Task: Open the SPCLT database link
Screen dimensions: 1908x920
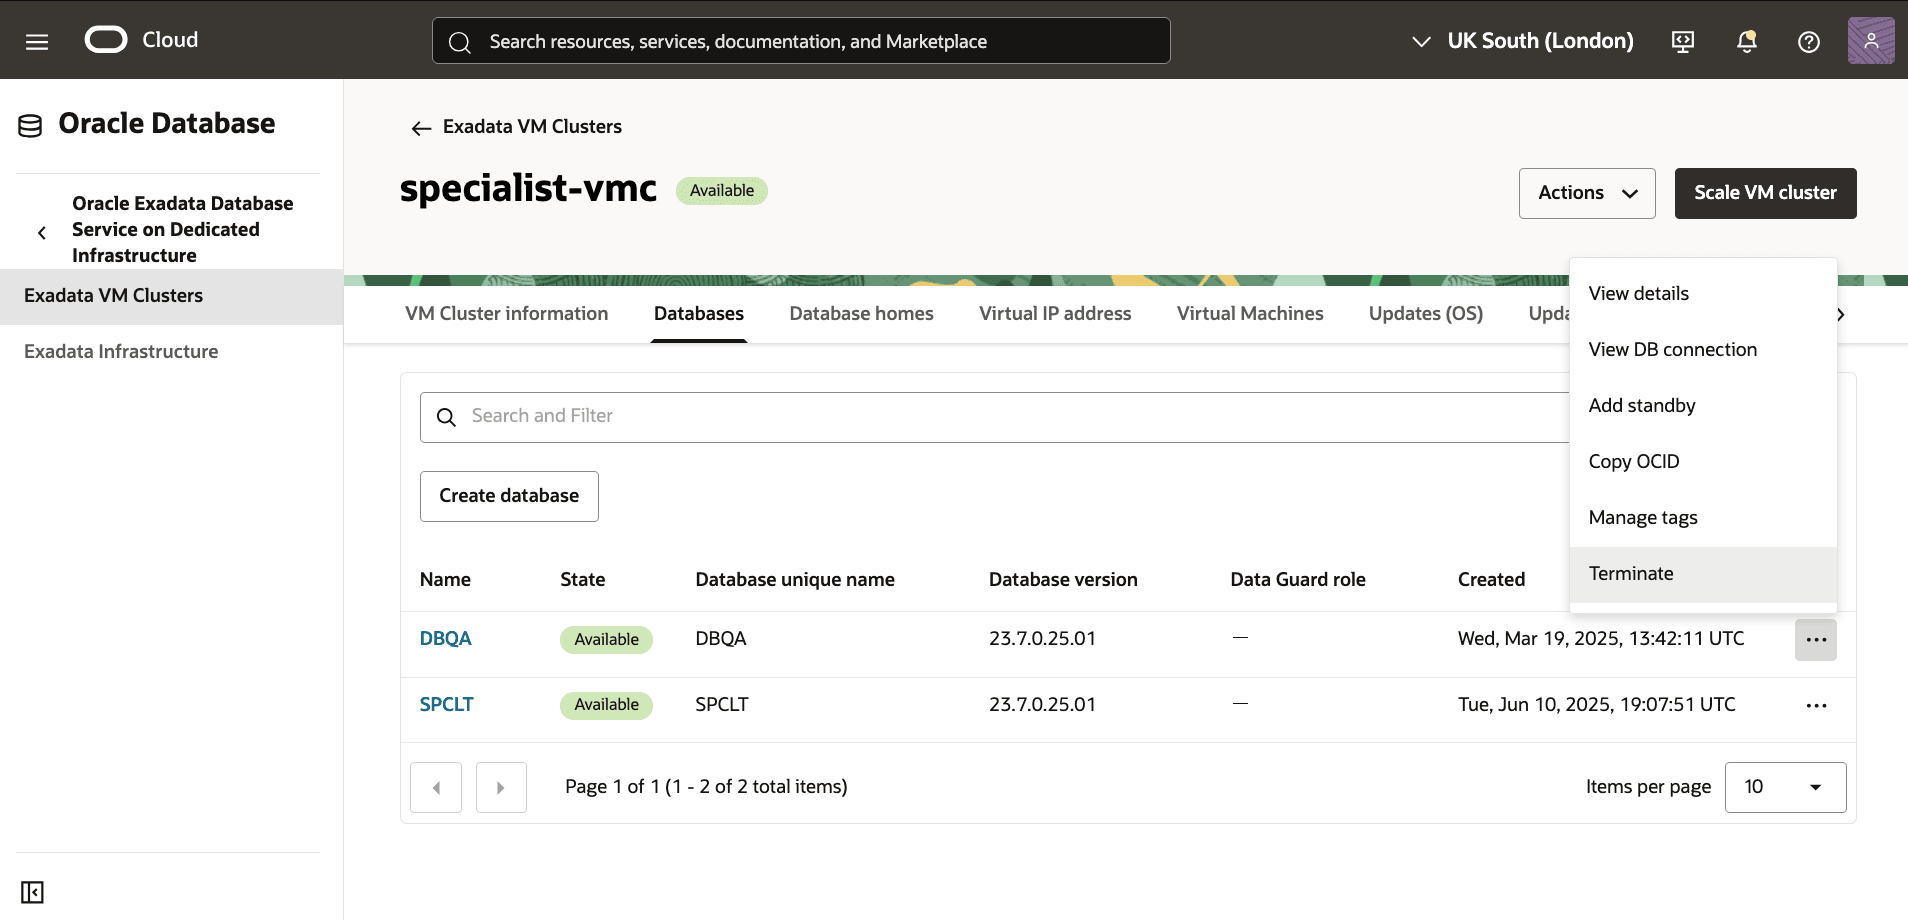Action: point(446,705)
